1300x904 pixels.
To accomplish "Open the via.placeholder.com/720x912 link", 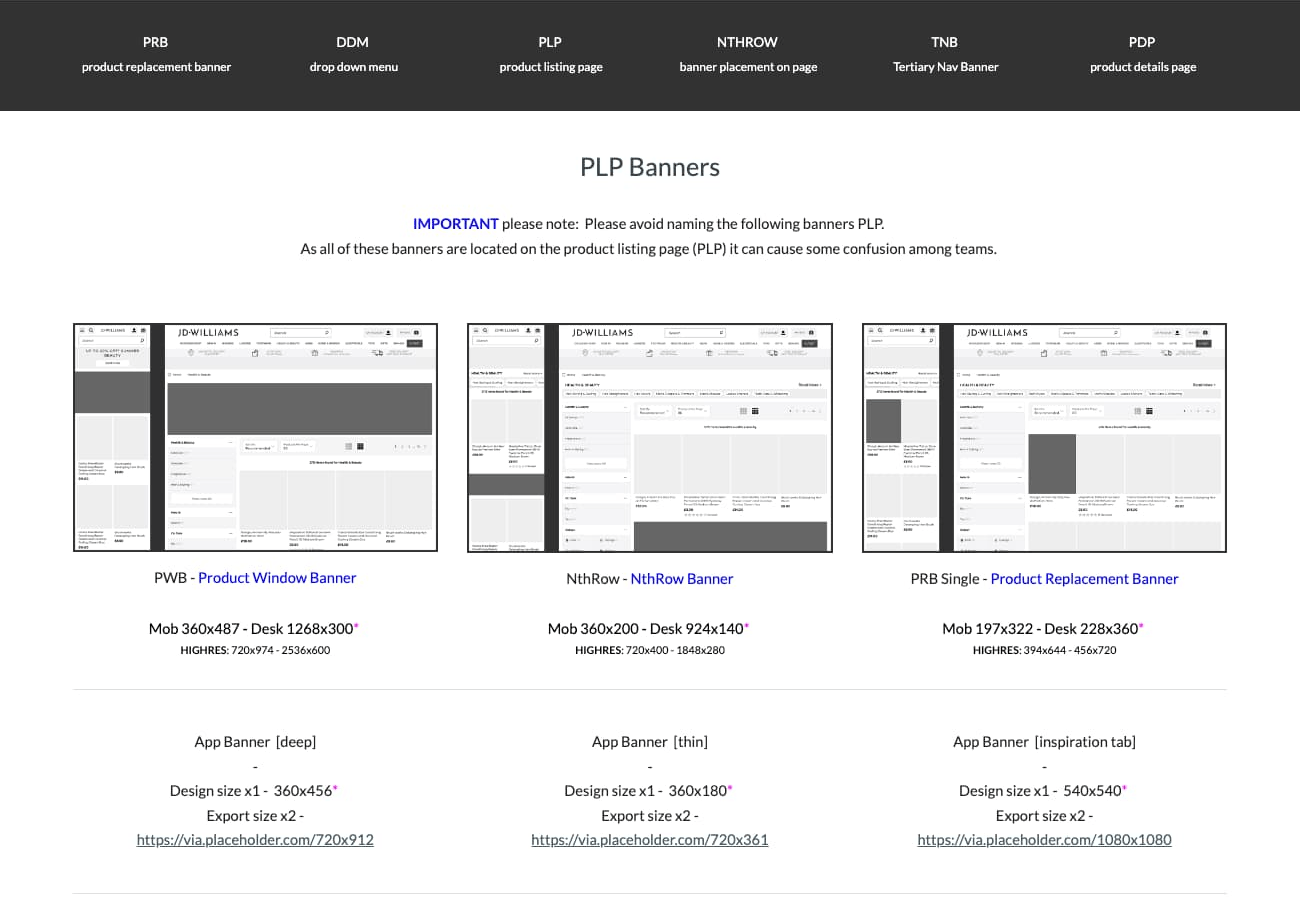I will [255, 840].
